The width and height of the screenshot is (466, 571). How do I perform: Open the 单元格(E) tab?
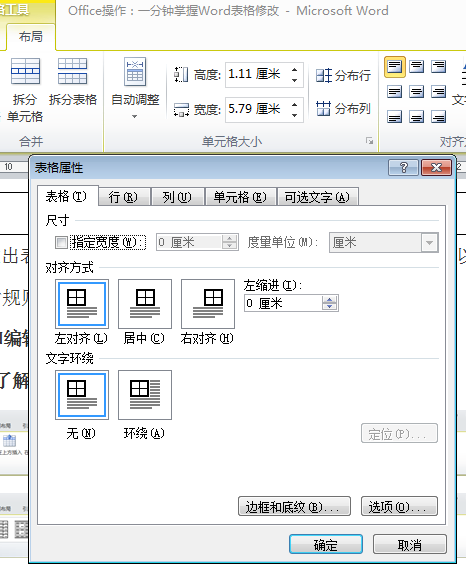click(240, 197)
